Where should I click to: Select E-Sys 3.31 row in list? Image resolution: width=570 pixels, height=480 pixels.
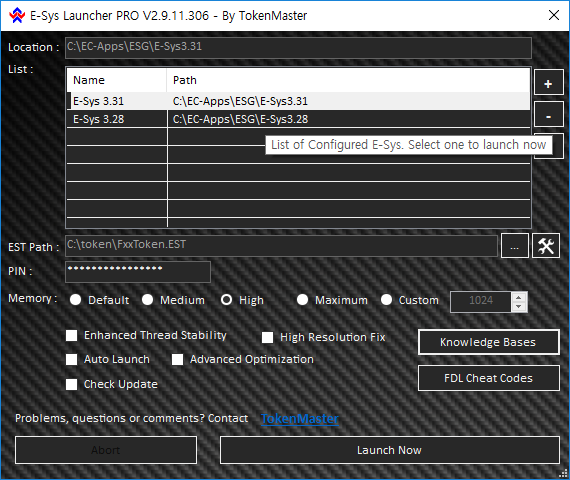298,101
